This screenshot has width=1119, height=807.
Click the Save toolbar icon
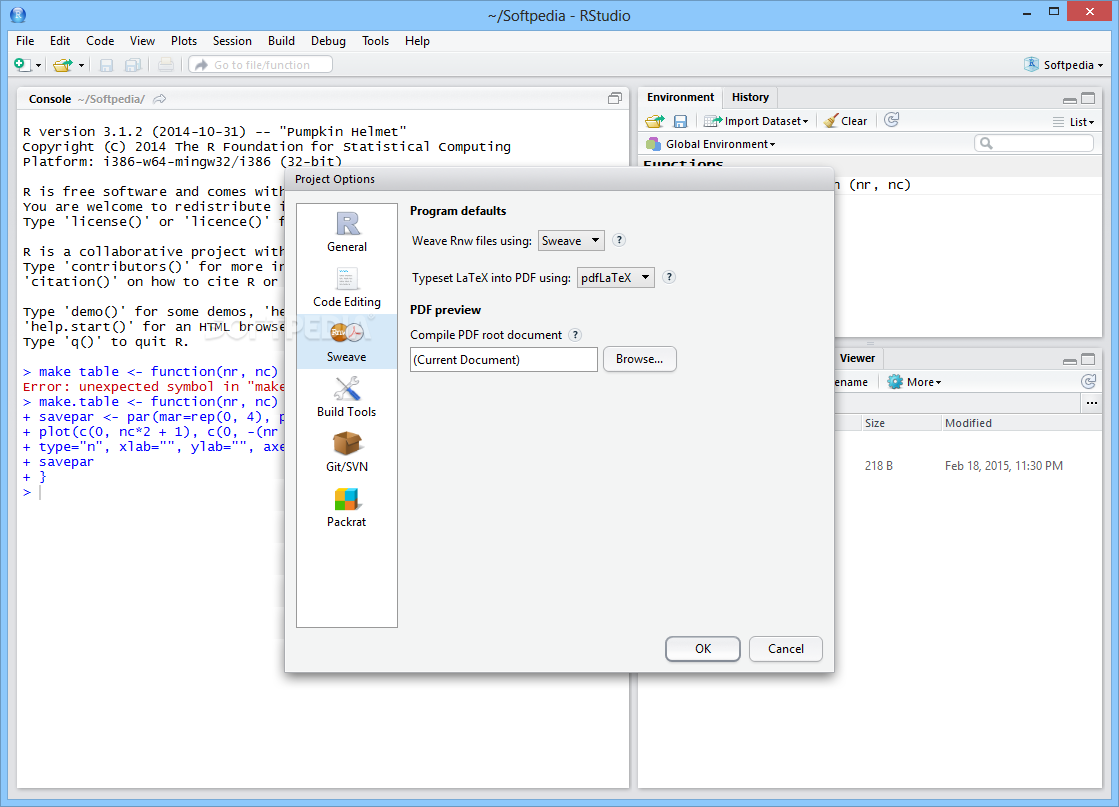click(106, 65)
